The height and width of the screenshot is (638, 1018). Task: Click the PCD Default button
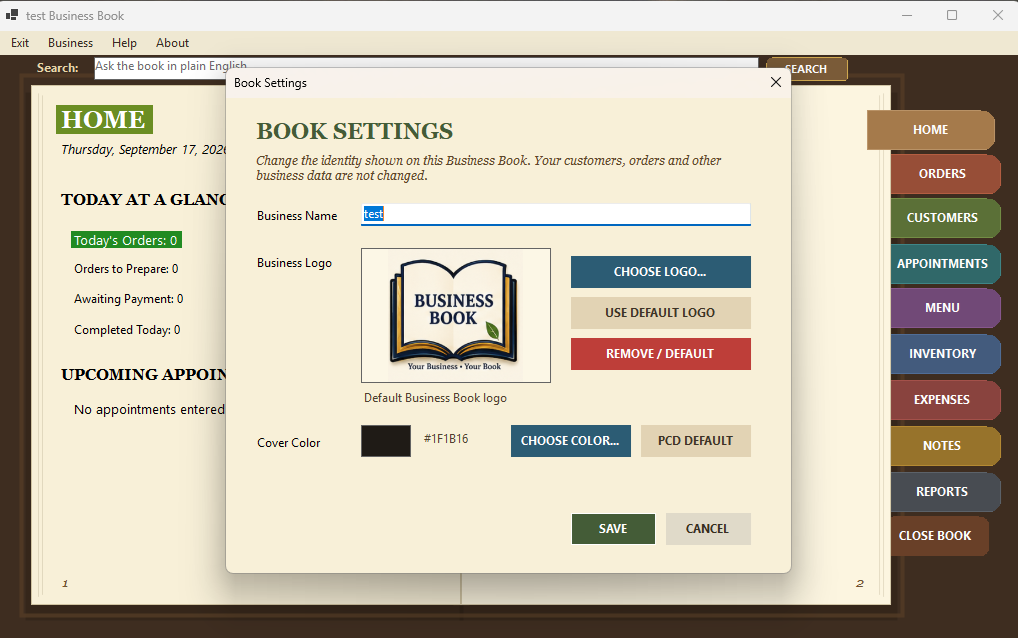695,441
